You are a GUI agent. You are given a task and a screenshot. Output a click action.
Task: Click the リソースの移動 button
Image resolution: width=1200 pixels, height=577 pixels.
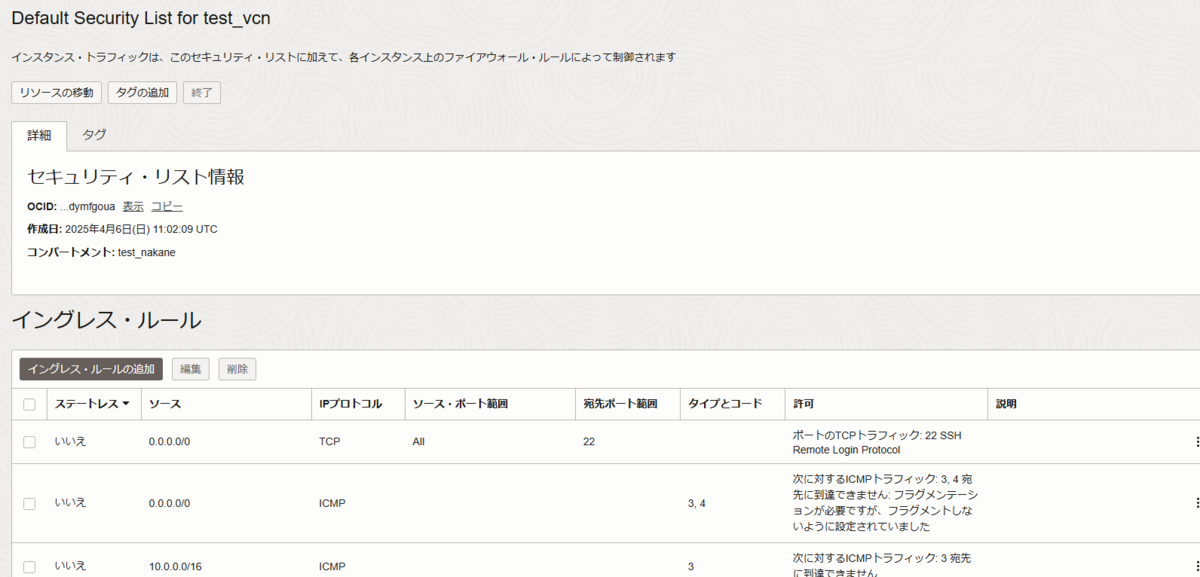[x=56, y=92]
